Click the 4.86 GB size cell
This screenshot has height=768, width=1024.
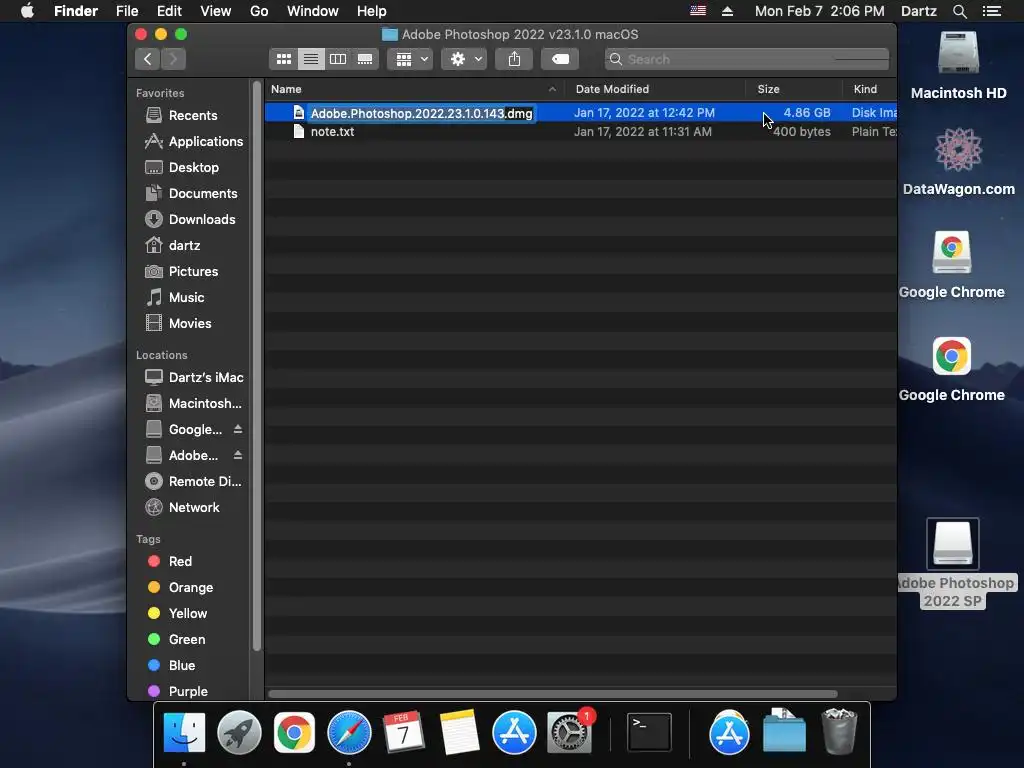click(807, 113)
